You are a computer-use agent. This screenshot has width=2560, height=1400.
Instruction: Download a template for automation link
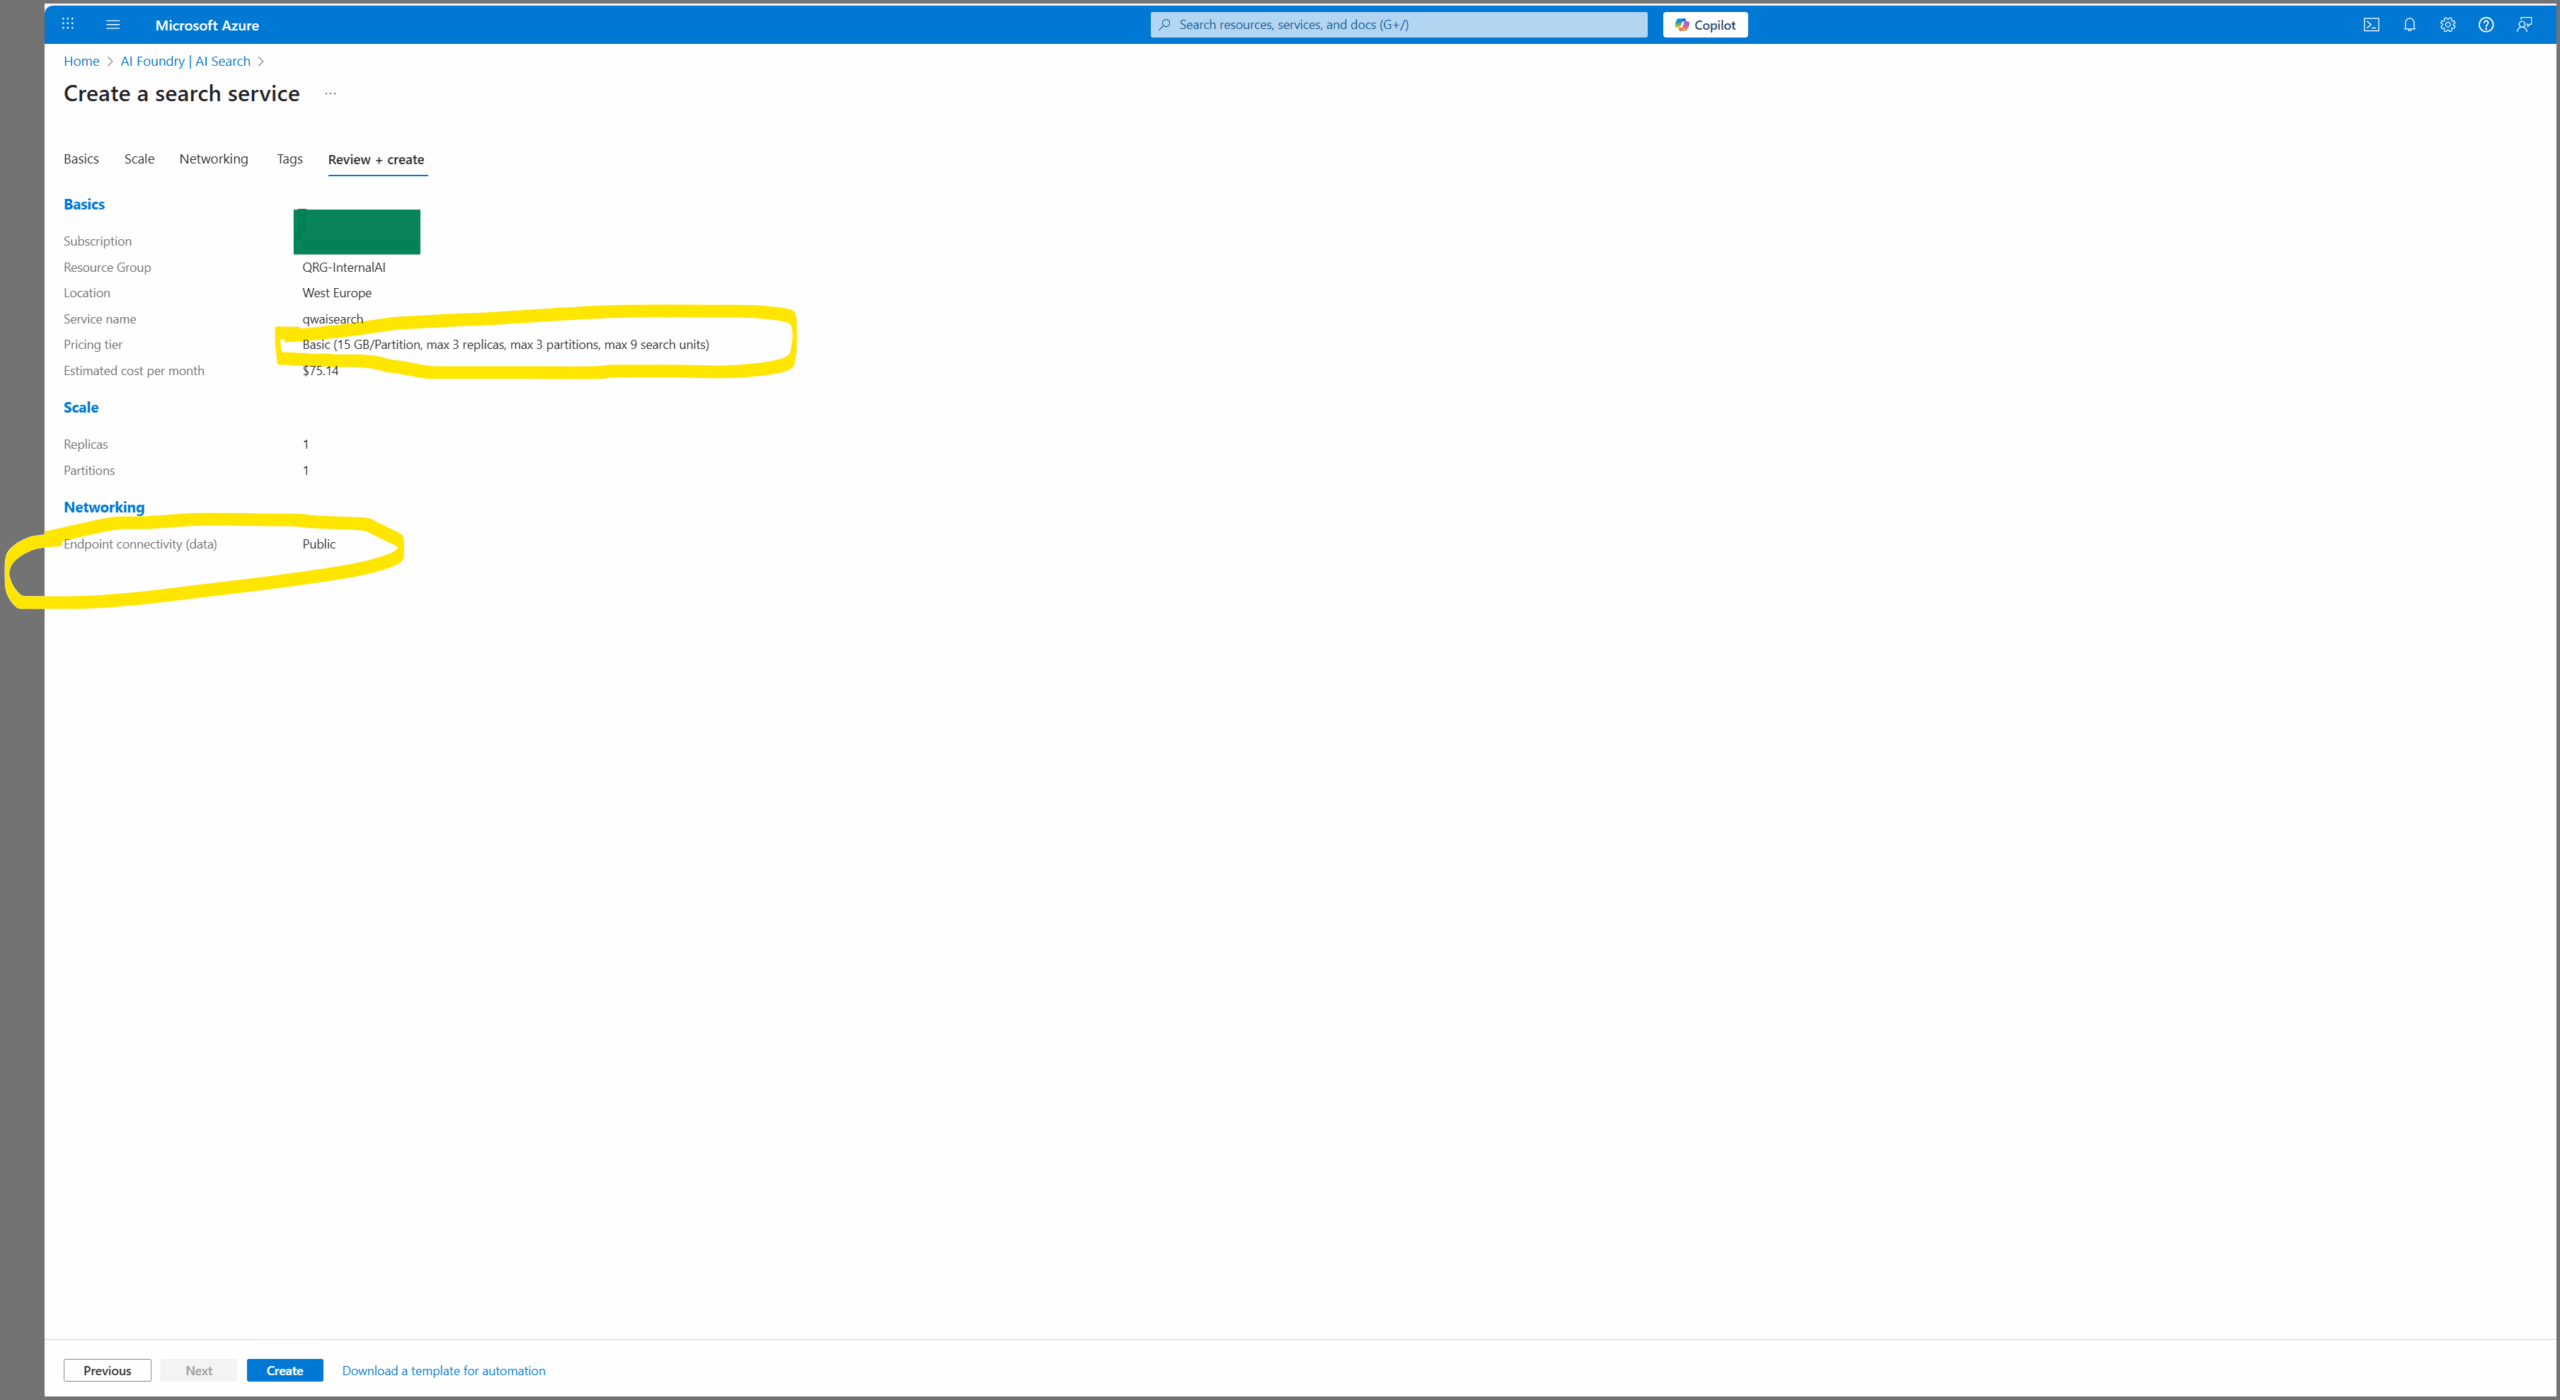(443, 1370)
